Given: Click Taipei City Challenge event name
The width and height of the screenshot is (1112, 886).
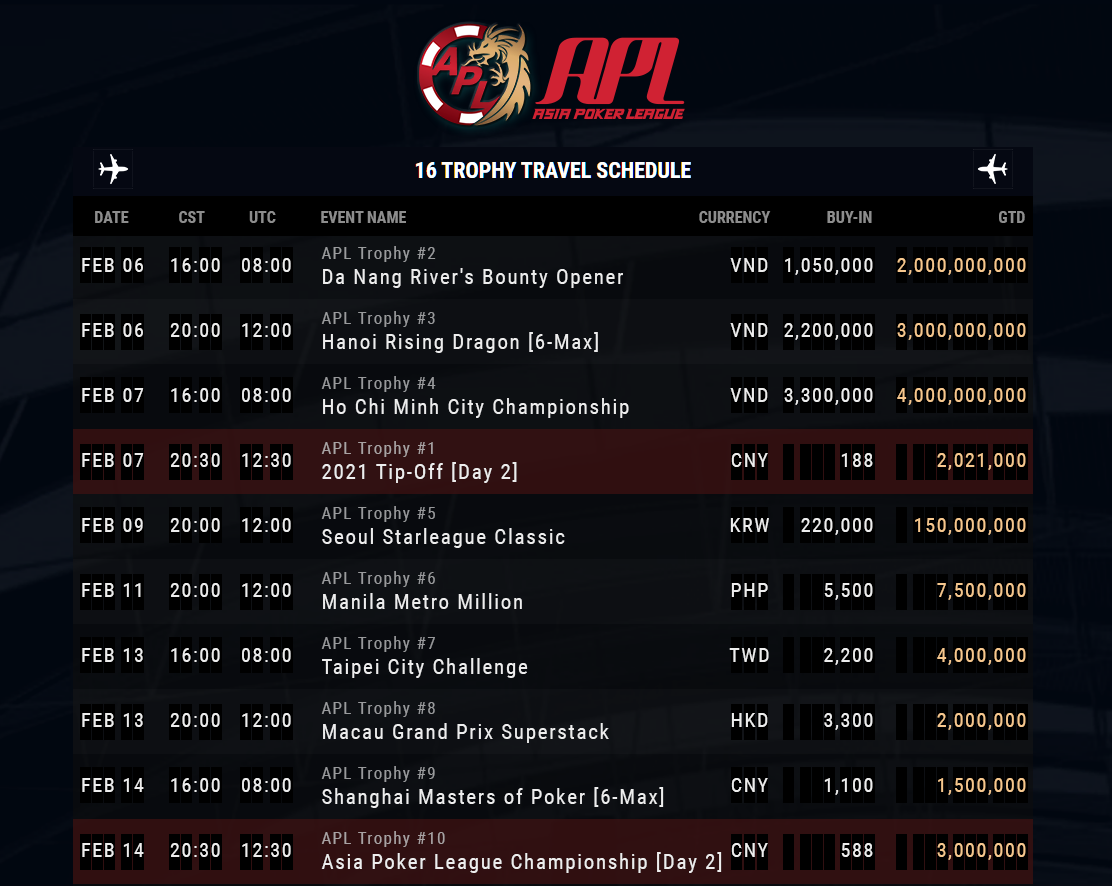Looking at the screenshot, I should click(425, 667).
